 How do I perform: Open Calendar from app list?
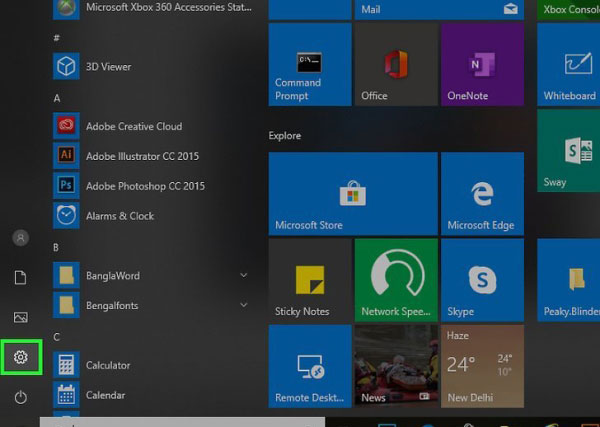click(152, 395)
